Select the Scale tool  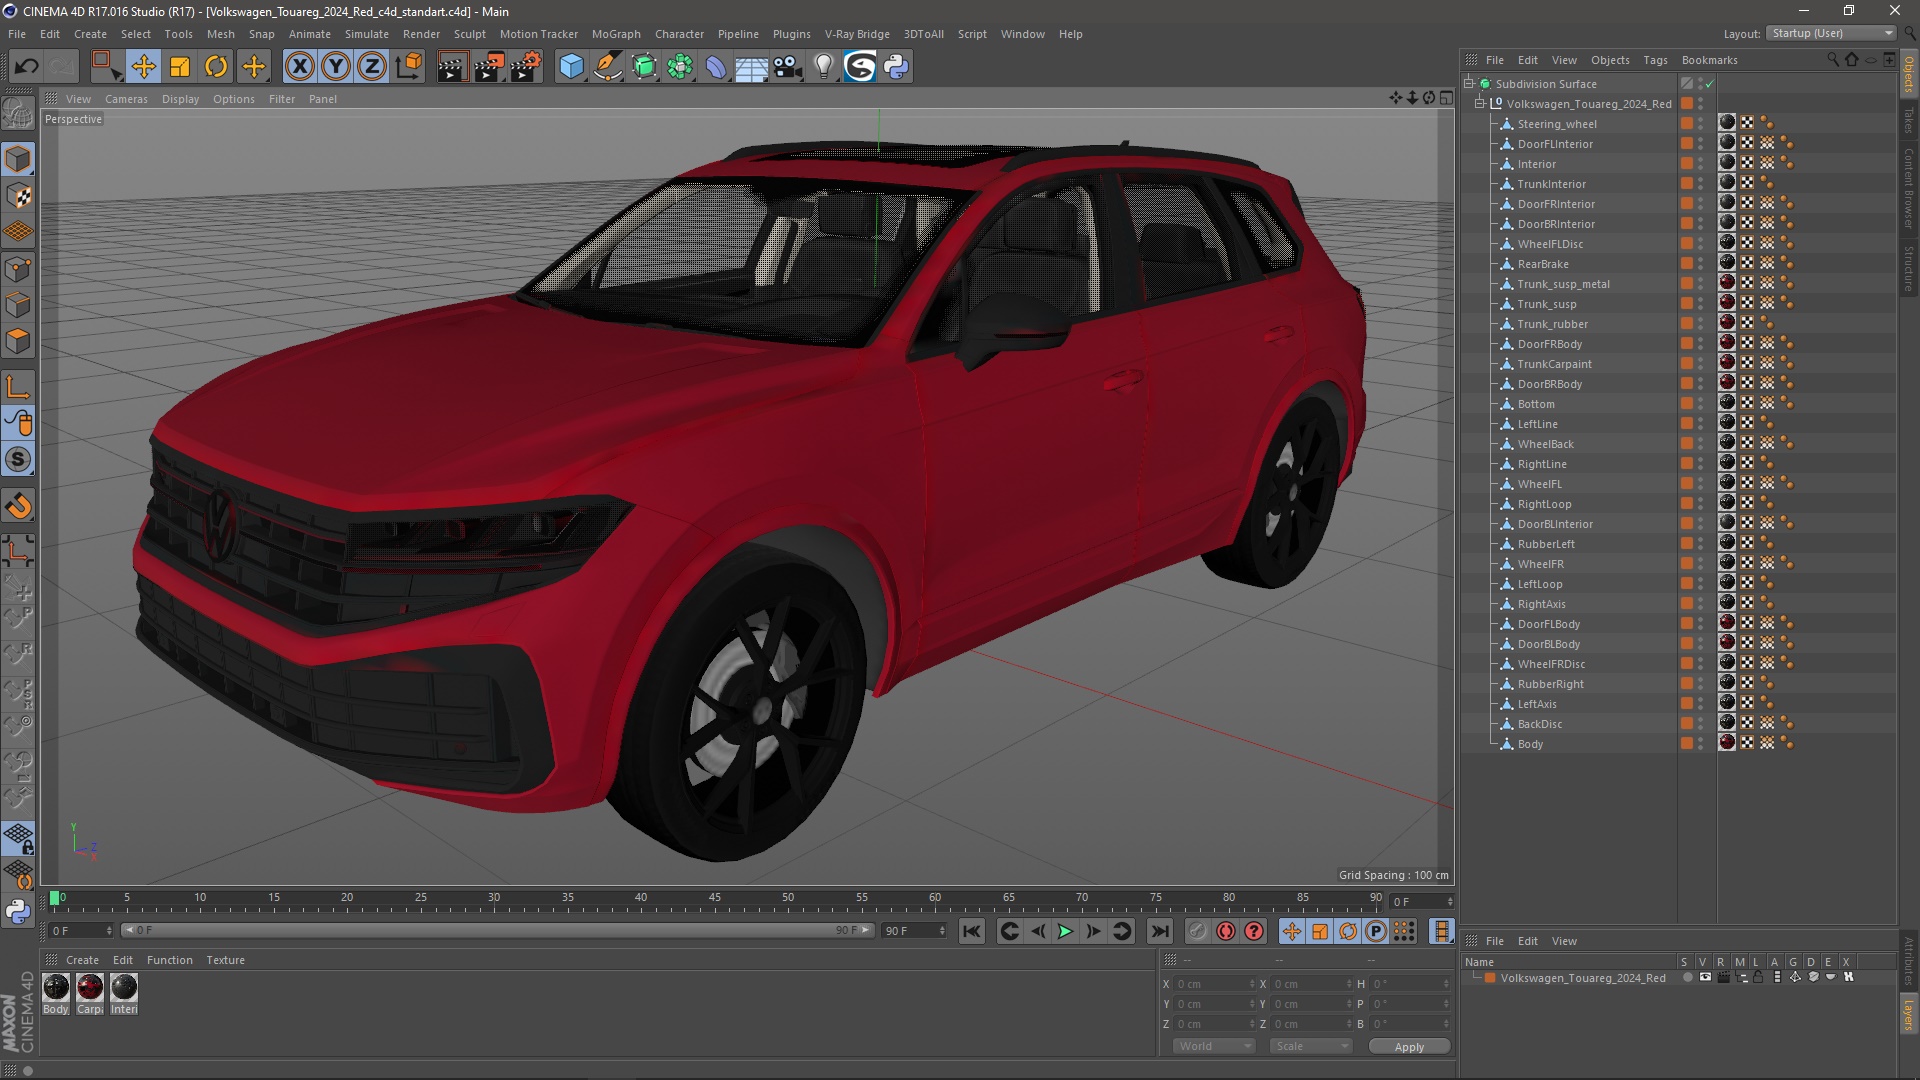coord(180,67)
